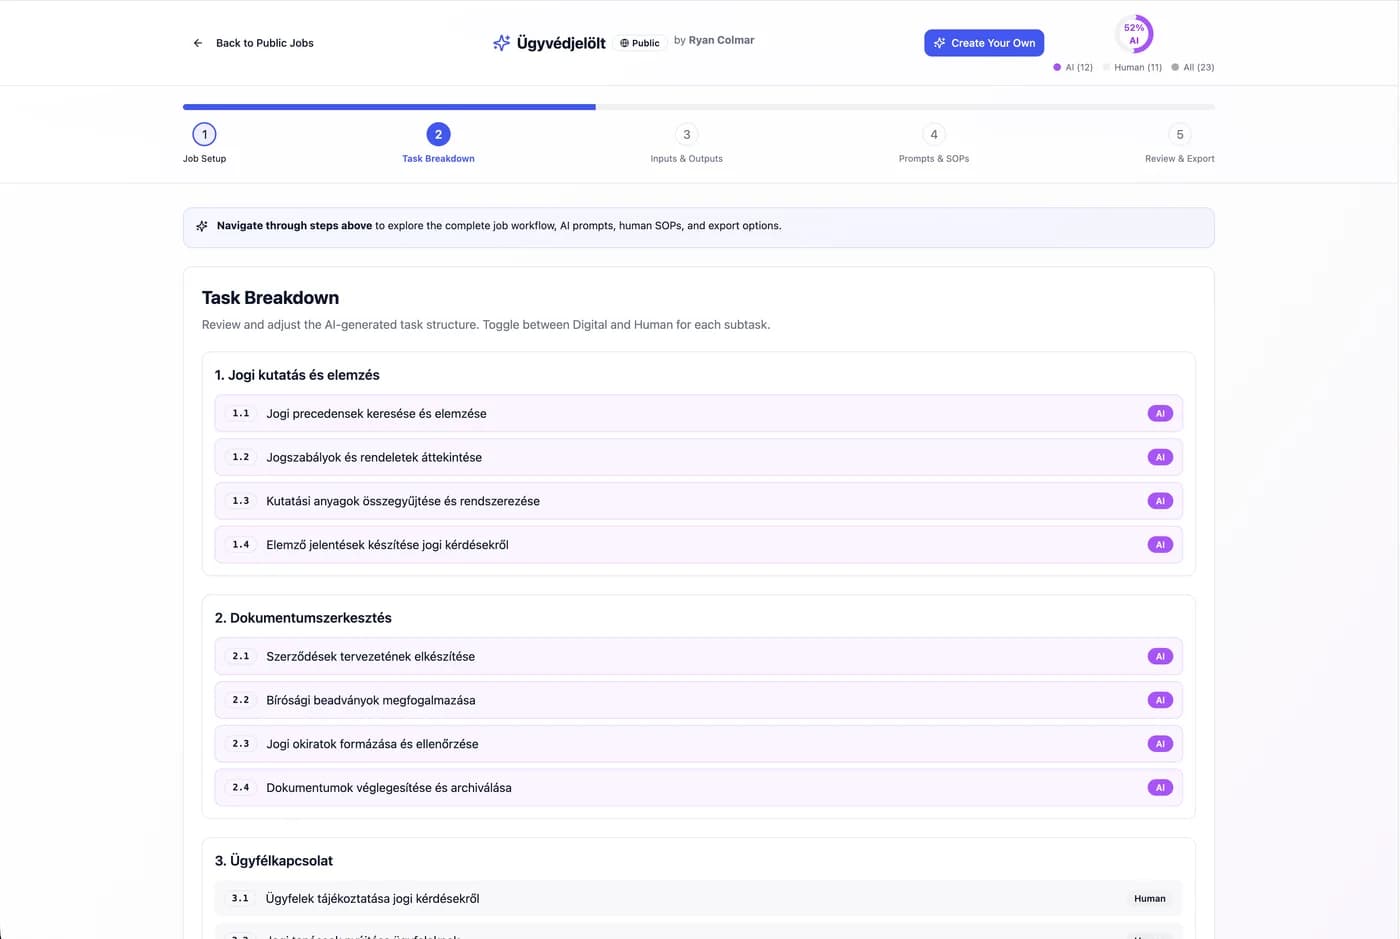1400x939 pixels.
Task: Select the All (23) legend filter
Action: point(1193,67)
